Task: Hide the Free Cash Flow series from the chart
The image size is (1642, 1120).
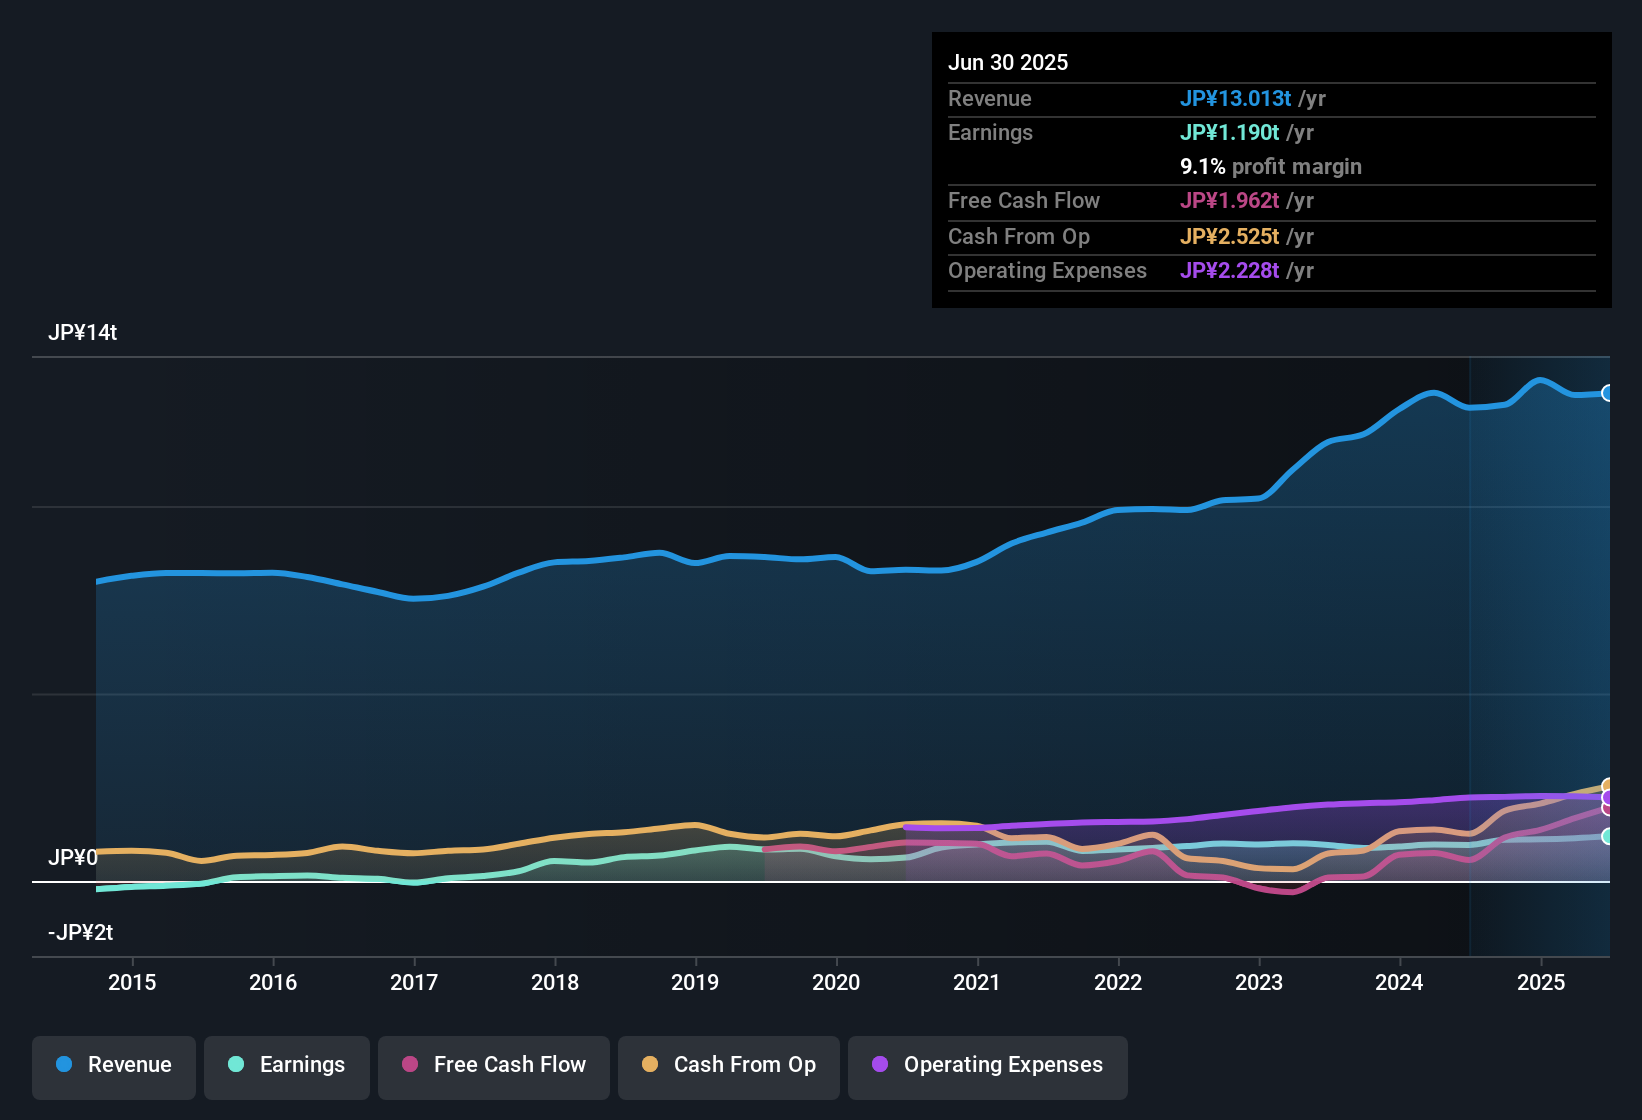Action: click(x=493, y=1066)
